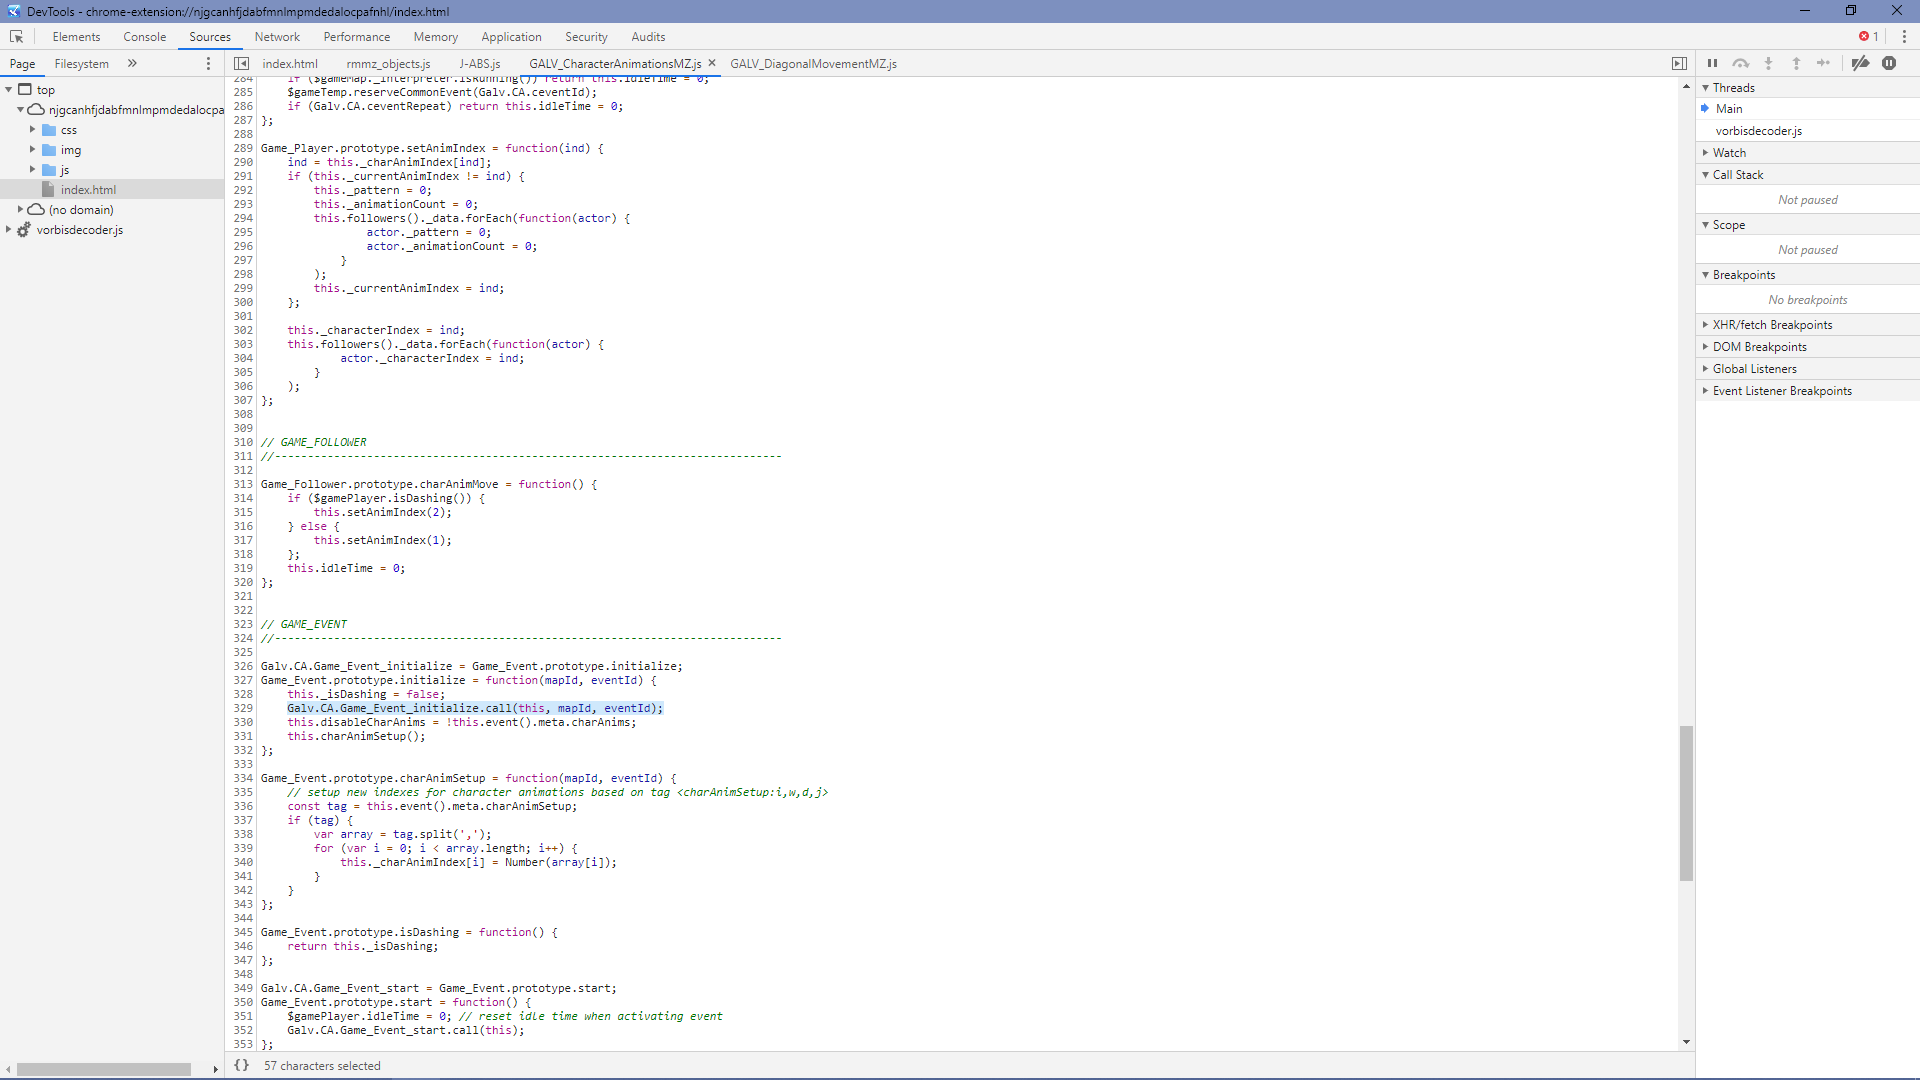
Task: Open the Console tab
Action: pos(145,37)
